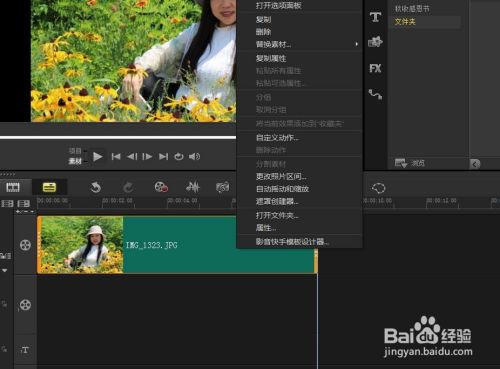
Task: Click the IMG_1323.JPG clip label
Action: tap(152, 245)
